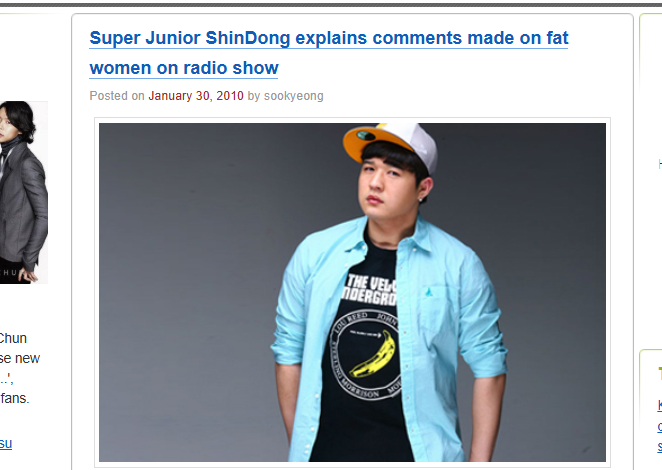Click the 'women on radio show' title line

[x=184, y=68]
